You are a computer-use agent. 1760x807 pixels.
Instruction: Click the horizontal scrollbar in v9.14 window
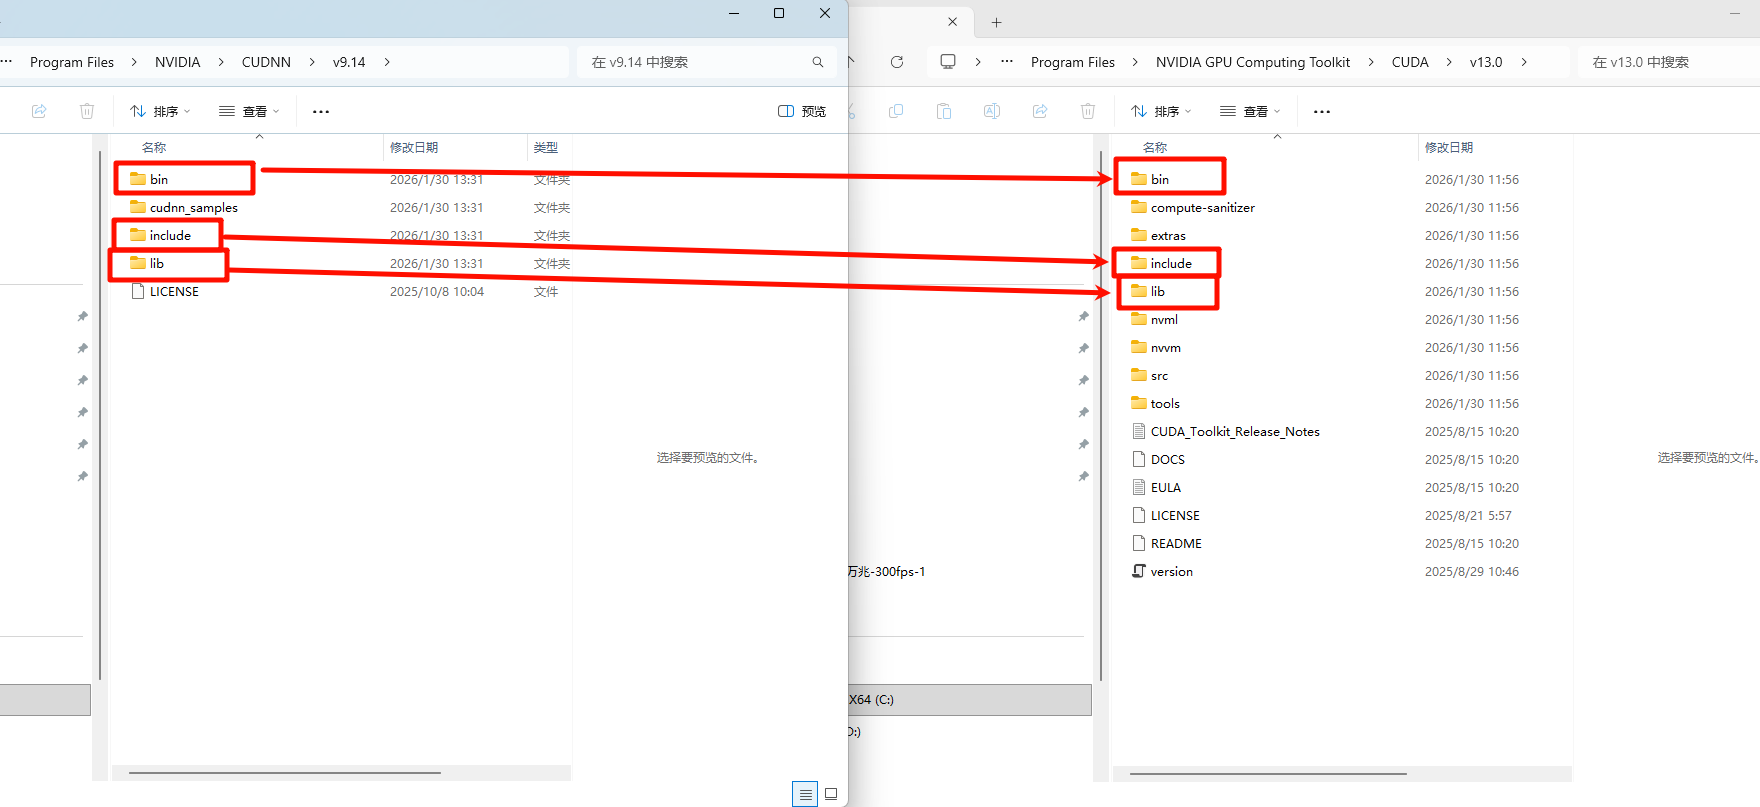[x=285, y=773]
